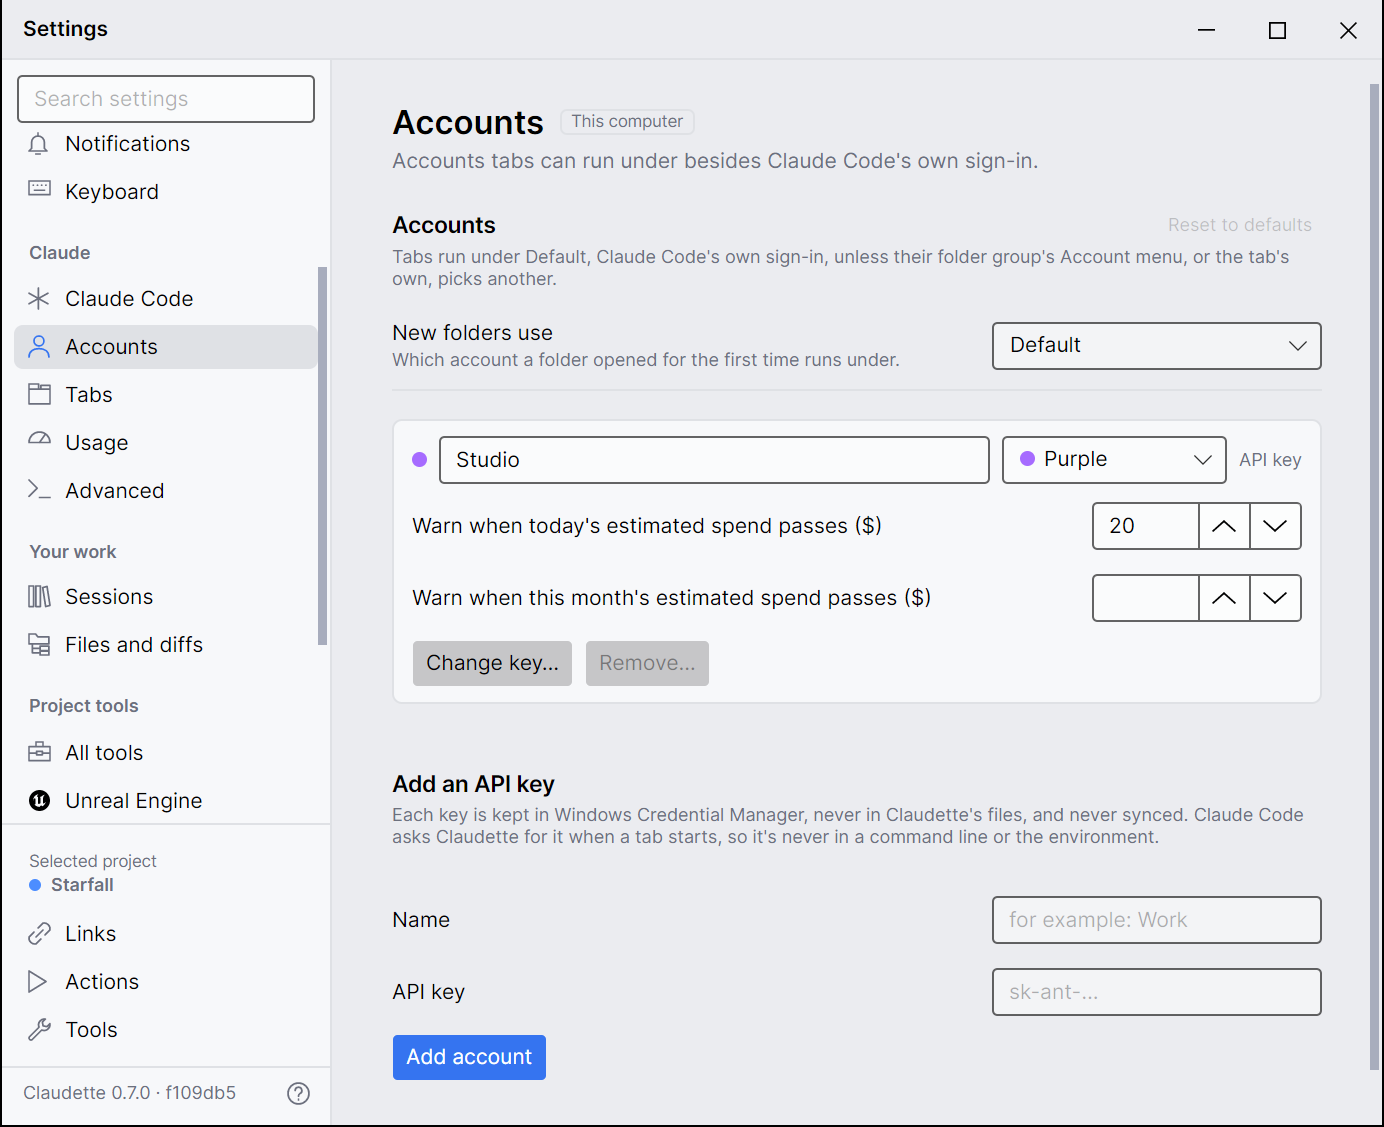
Task: Switch to Usage settings section
Action: click(x=166, y=442)
